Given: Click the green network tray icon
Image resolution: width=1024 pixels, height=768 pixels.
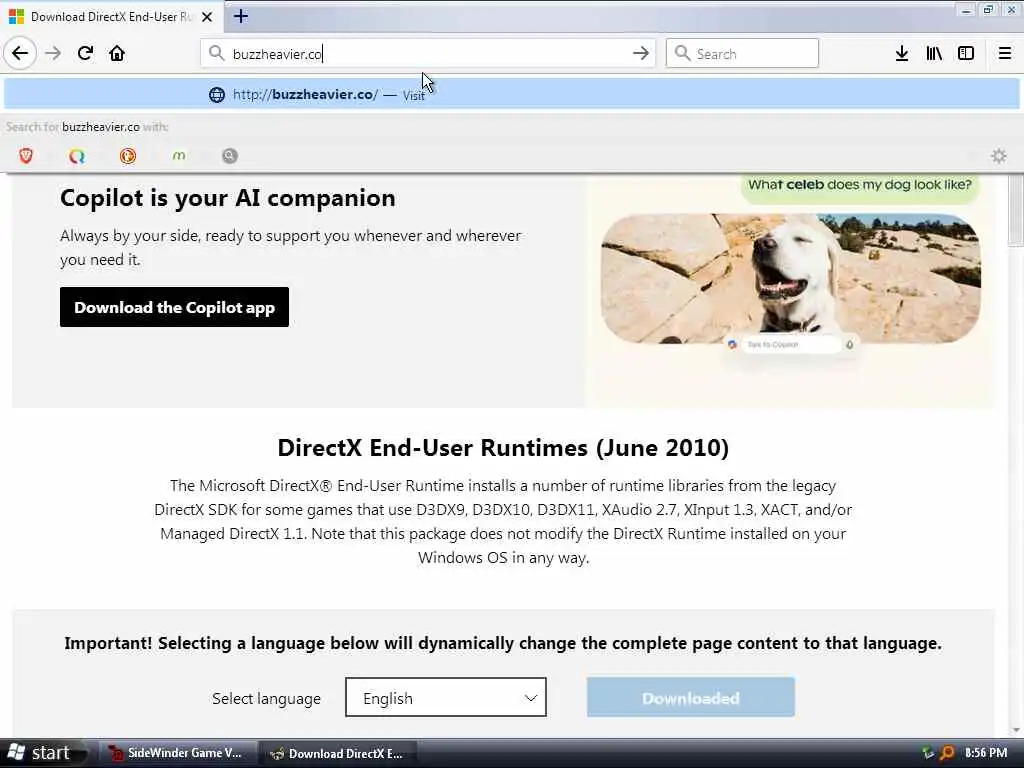Looking at the screenshot, I should [928, 753].
